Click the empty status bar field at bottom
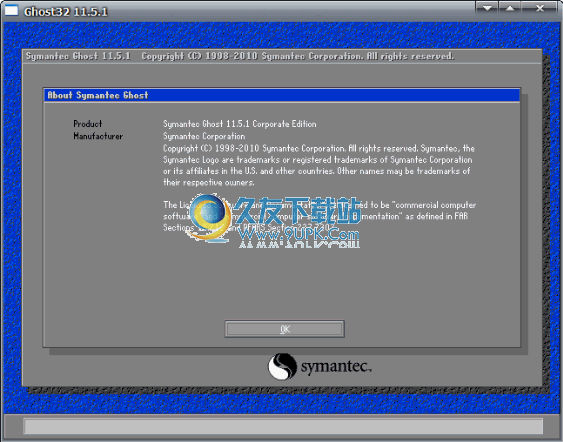563x442 pixels. (283, 426)
